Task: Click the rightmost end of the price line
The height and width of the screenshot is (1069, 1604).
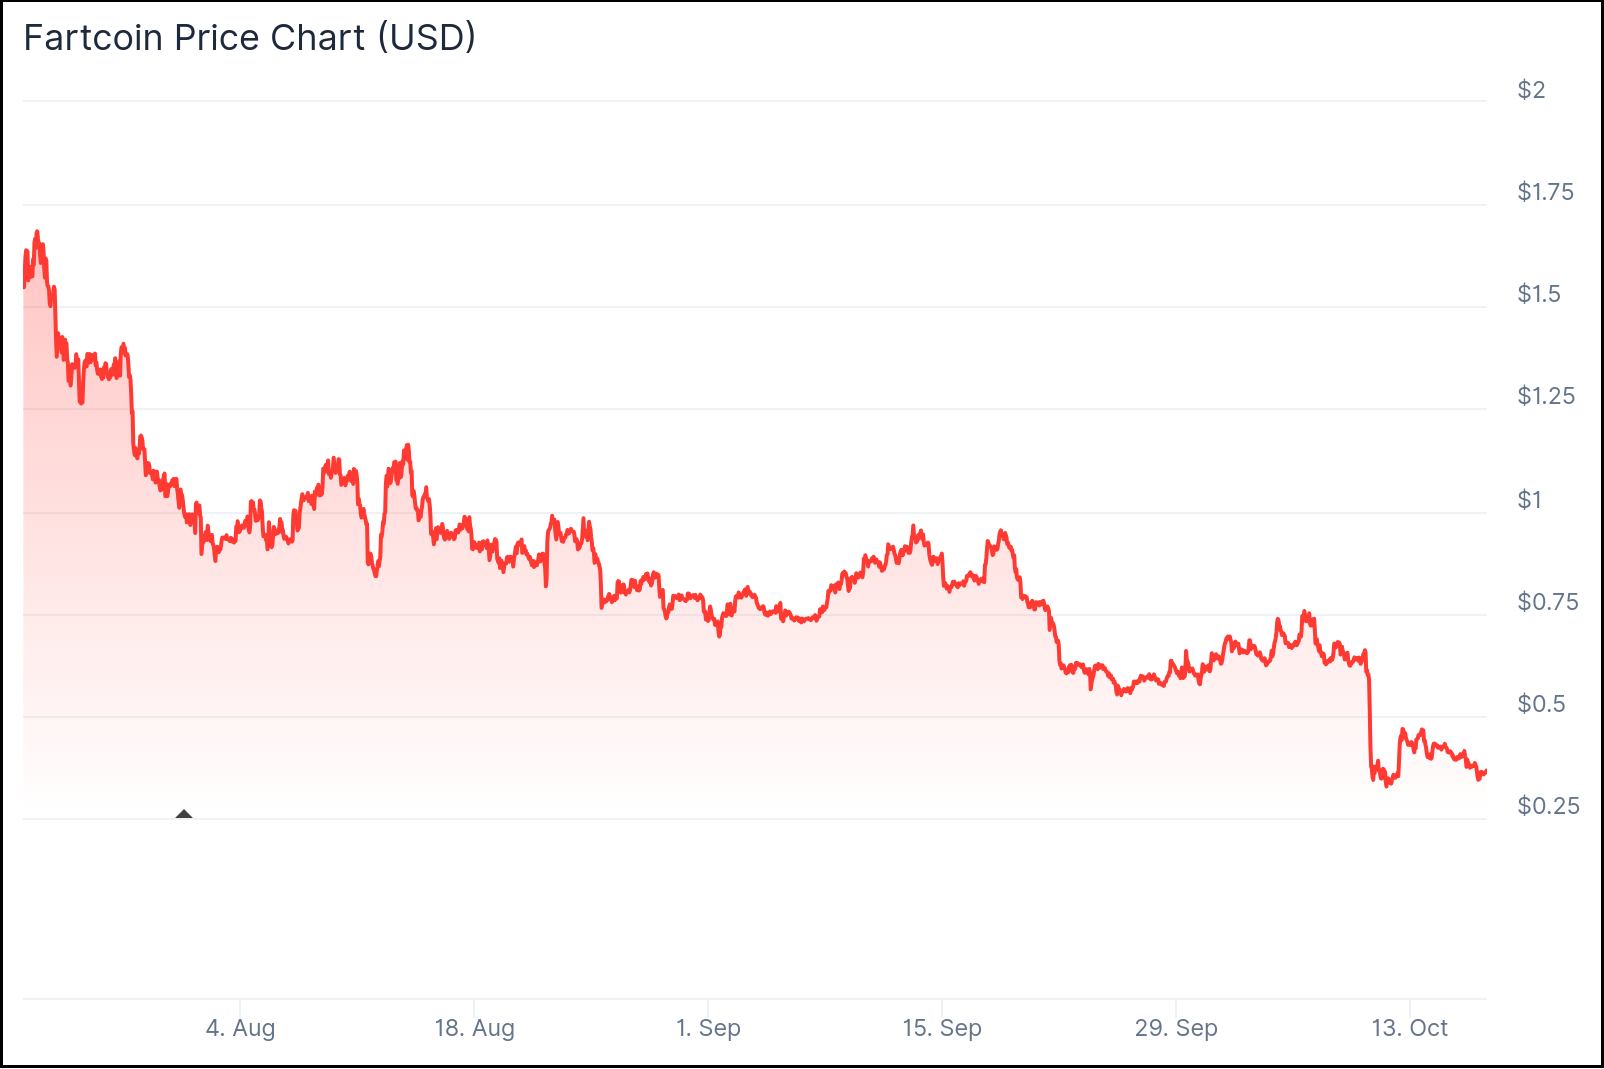Action: 1485,771
